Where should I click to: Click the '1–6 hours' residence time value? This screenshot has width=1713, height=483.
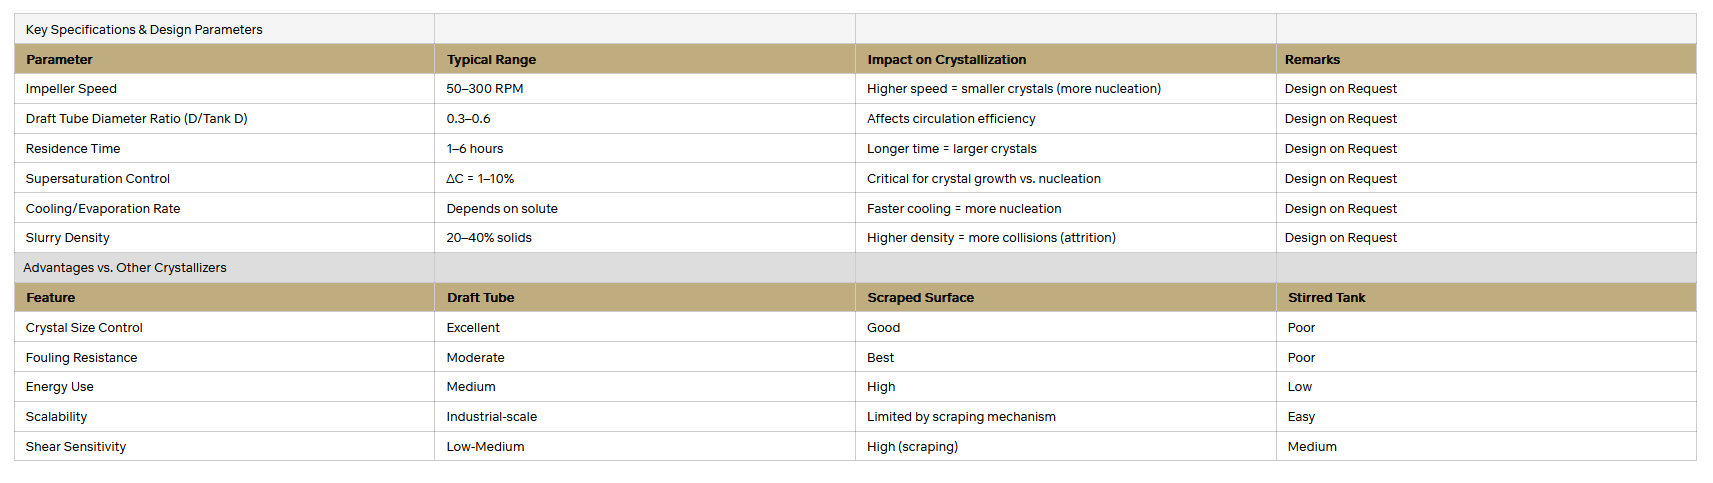click(x=475, y=149)
